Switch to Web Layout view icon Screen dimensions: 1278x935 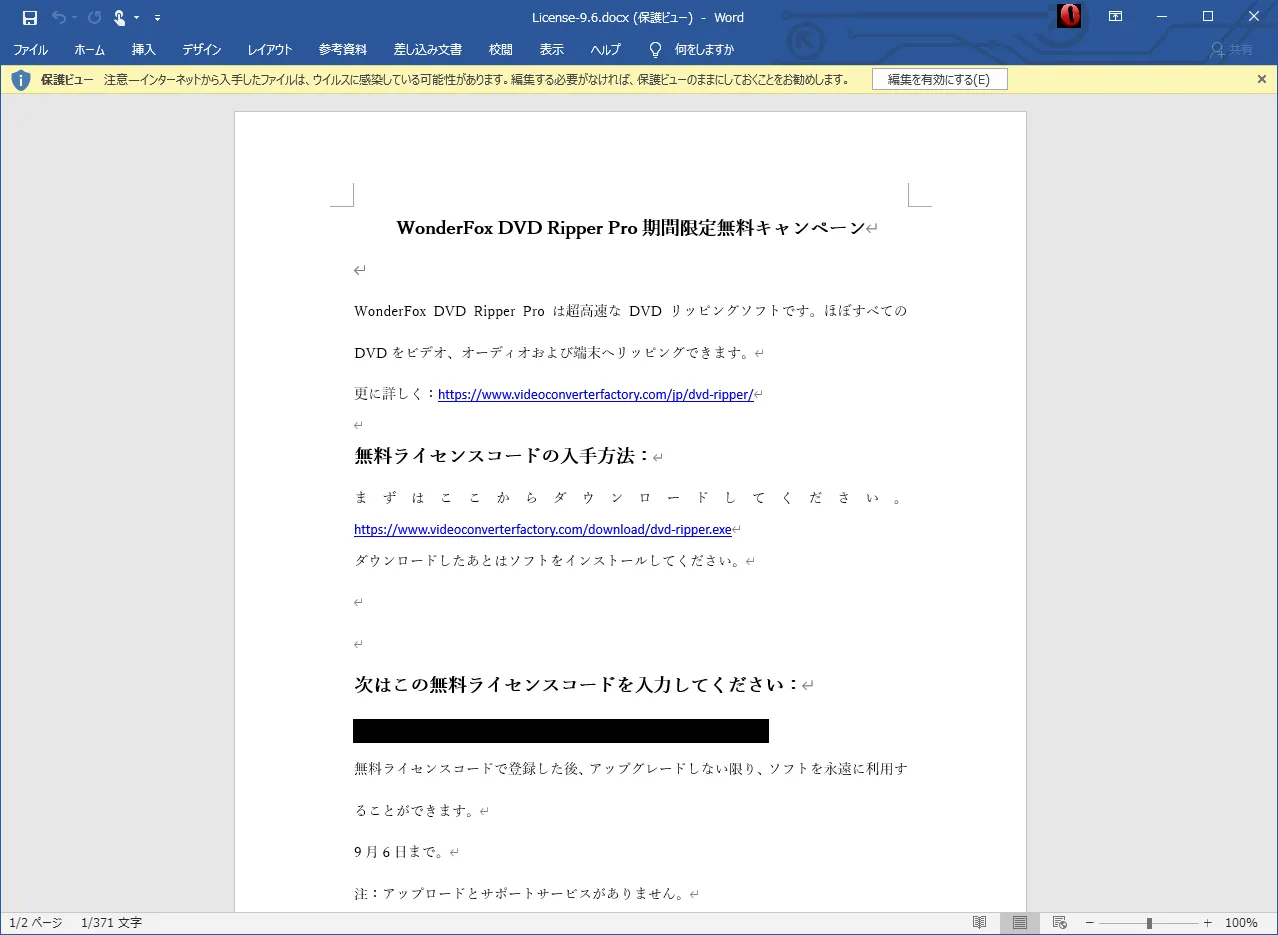click(x=1059, y=922)
